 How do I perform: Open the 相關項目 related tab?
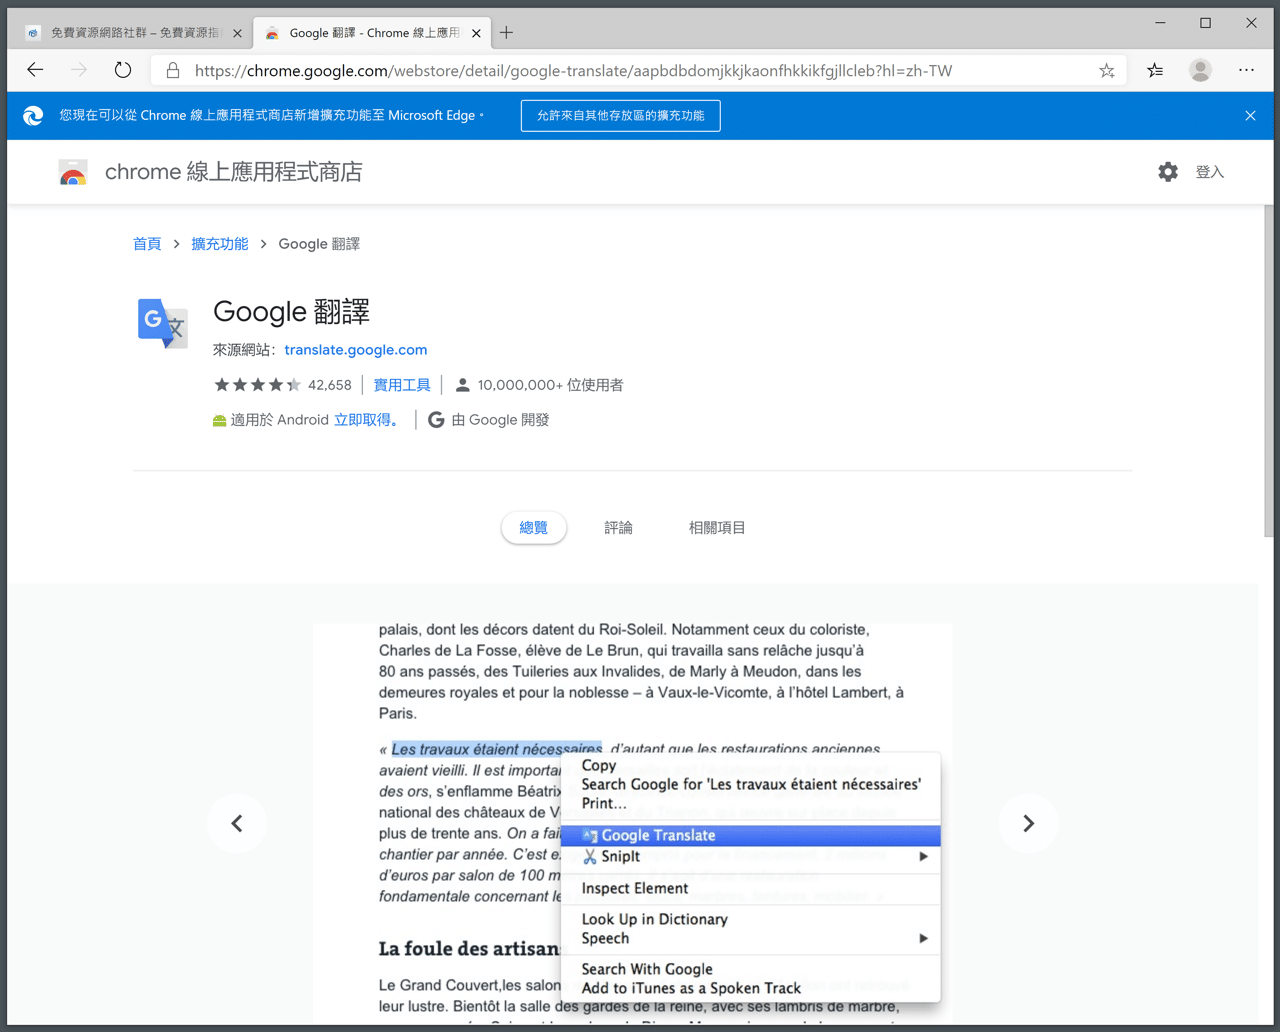coord(717,528)
